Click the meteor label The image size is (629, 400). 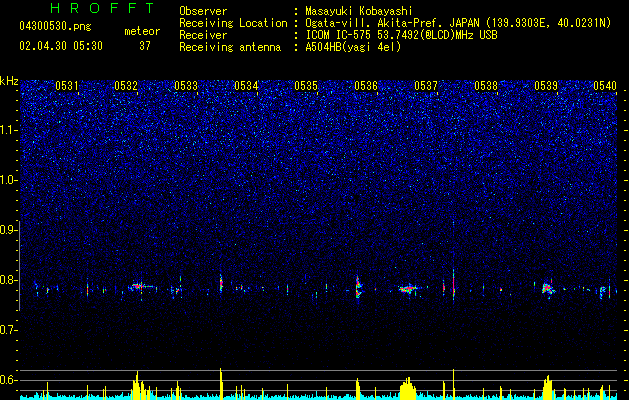(x=142, y=31)
